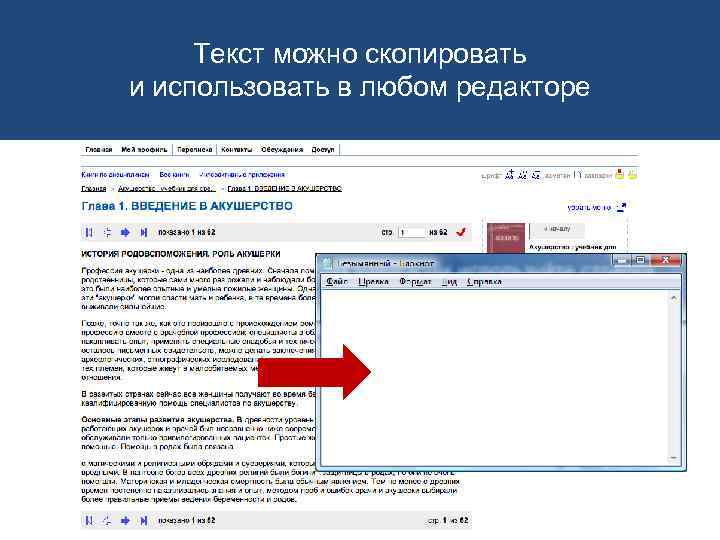Image resolution: width=720 pixels, height=540 pixels.
Task: Close the Notepad window
Action: [666, 260]
